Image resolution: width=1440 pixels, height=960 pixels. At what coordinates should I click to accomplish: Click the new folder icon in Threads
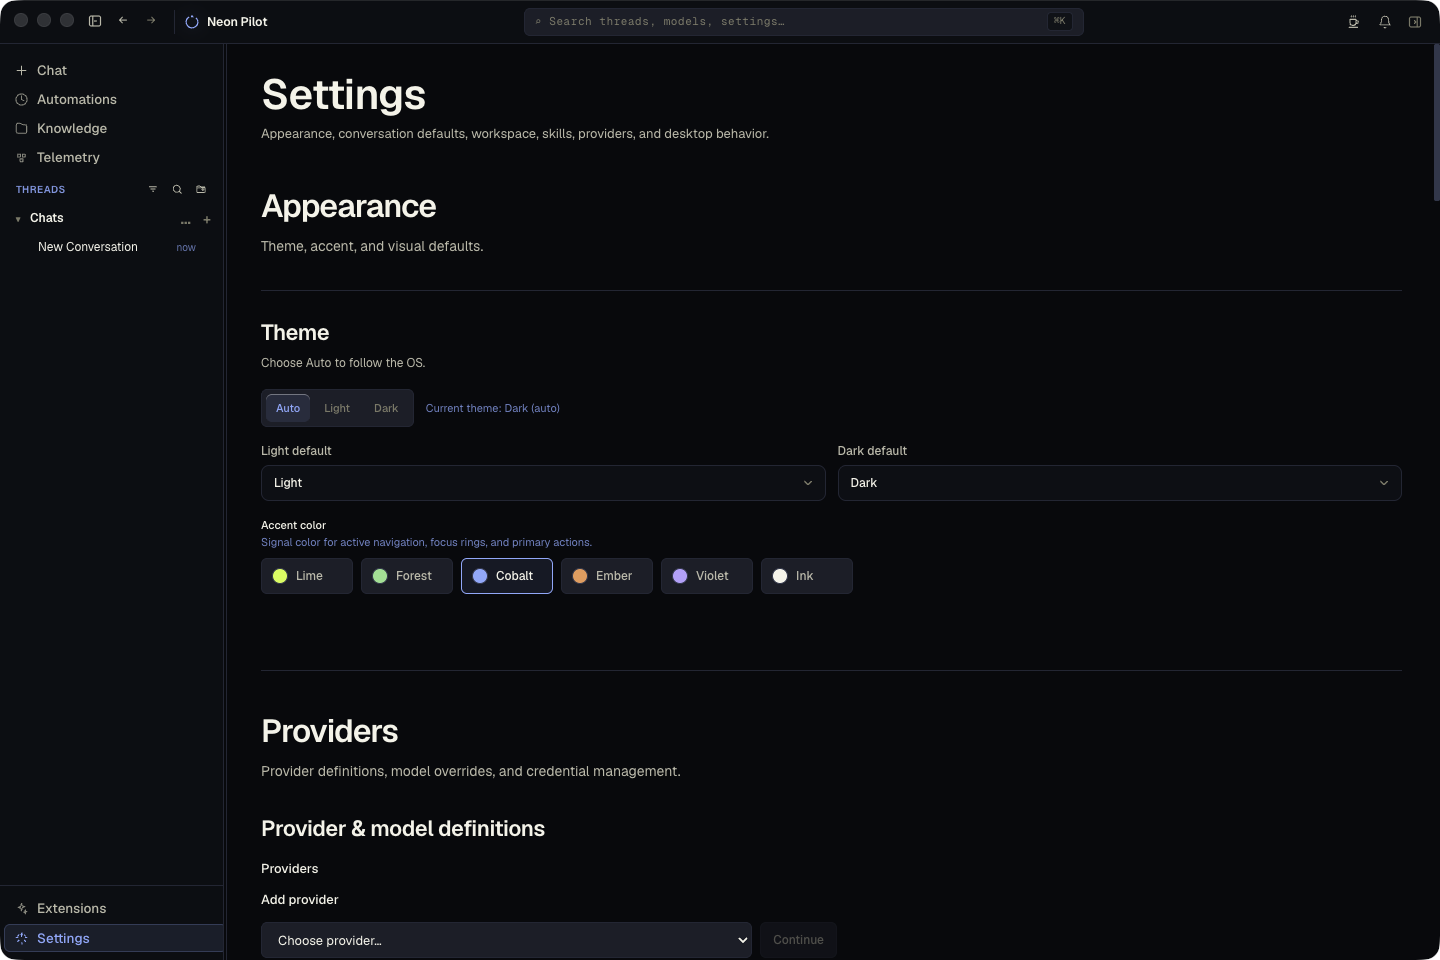point(201,189)
